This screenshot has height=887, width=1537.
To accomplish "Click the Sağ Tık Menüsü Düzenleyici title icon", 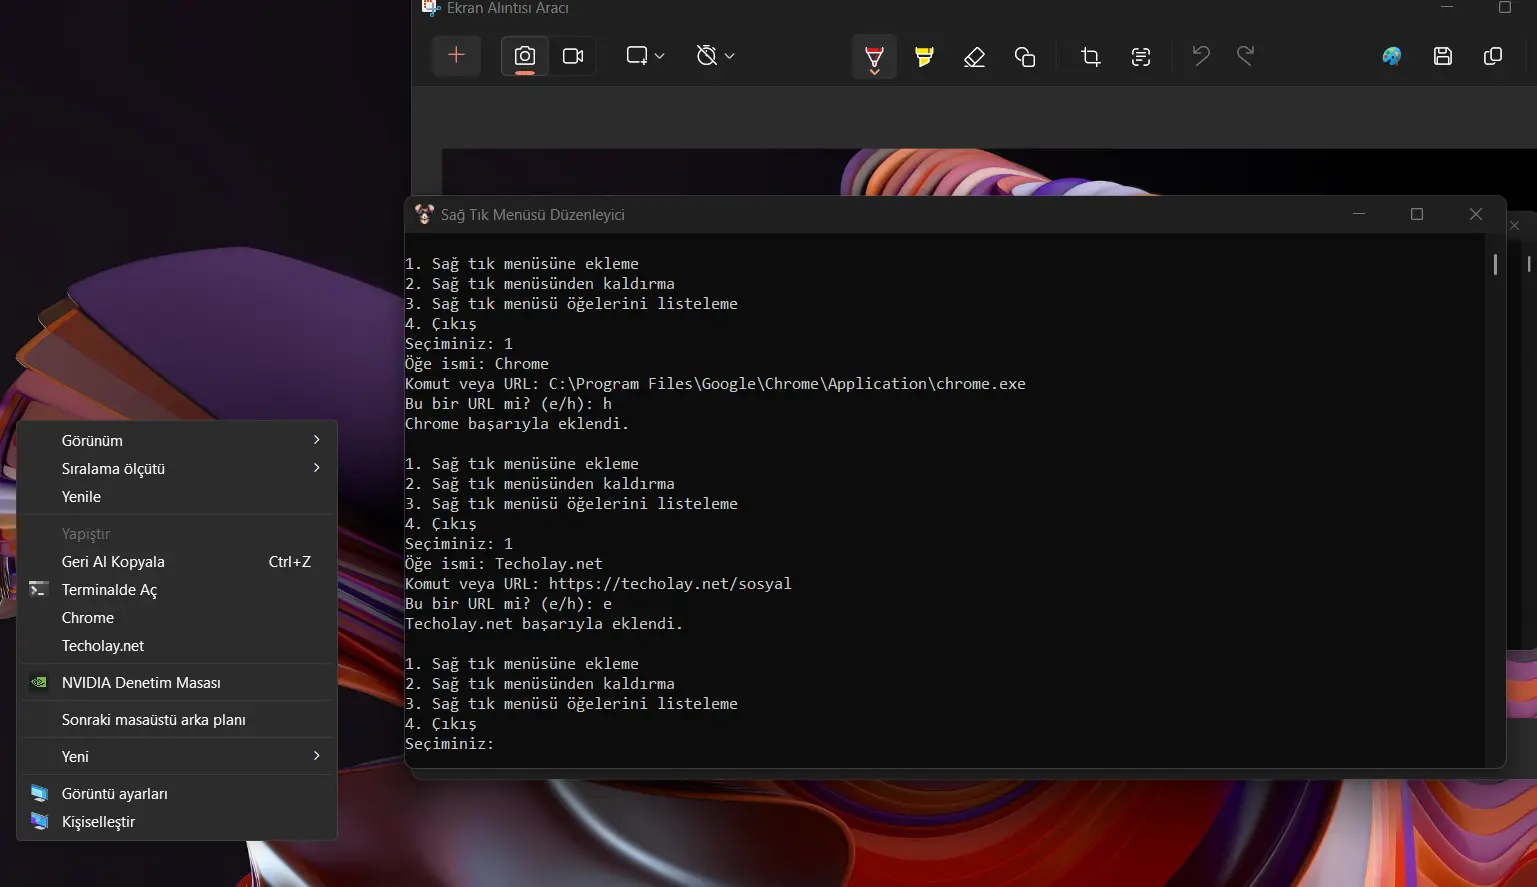I will 424,214.
